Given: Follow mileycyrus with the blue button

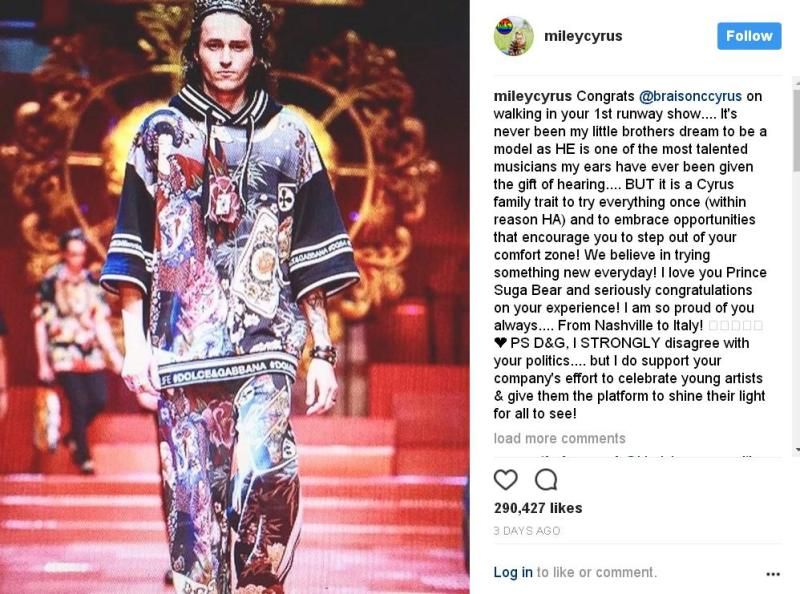Looking at the screenshot, I should coord(749,36).
